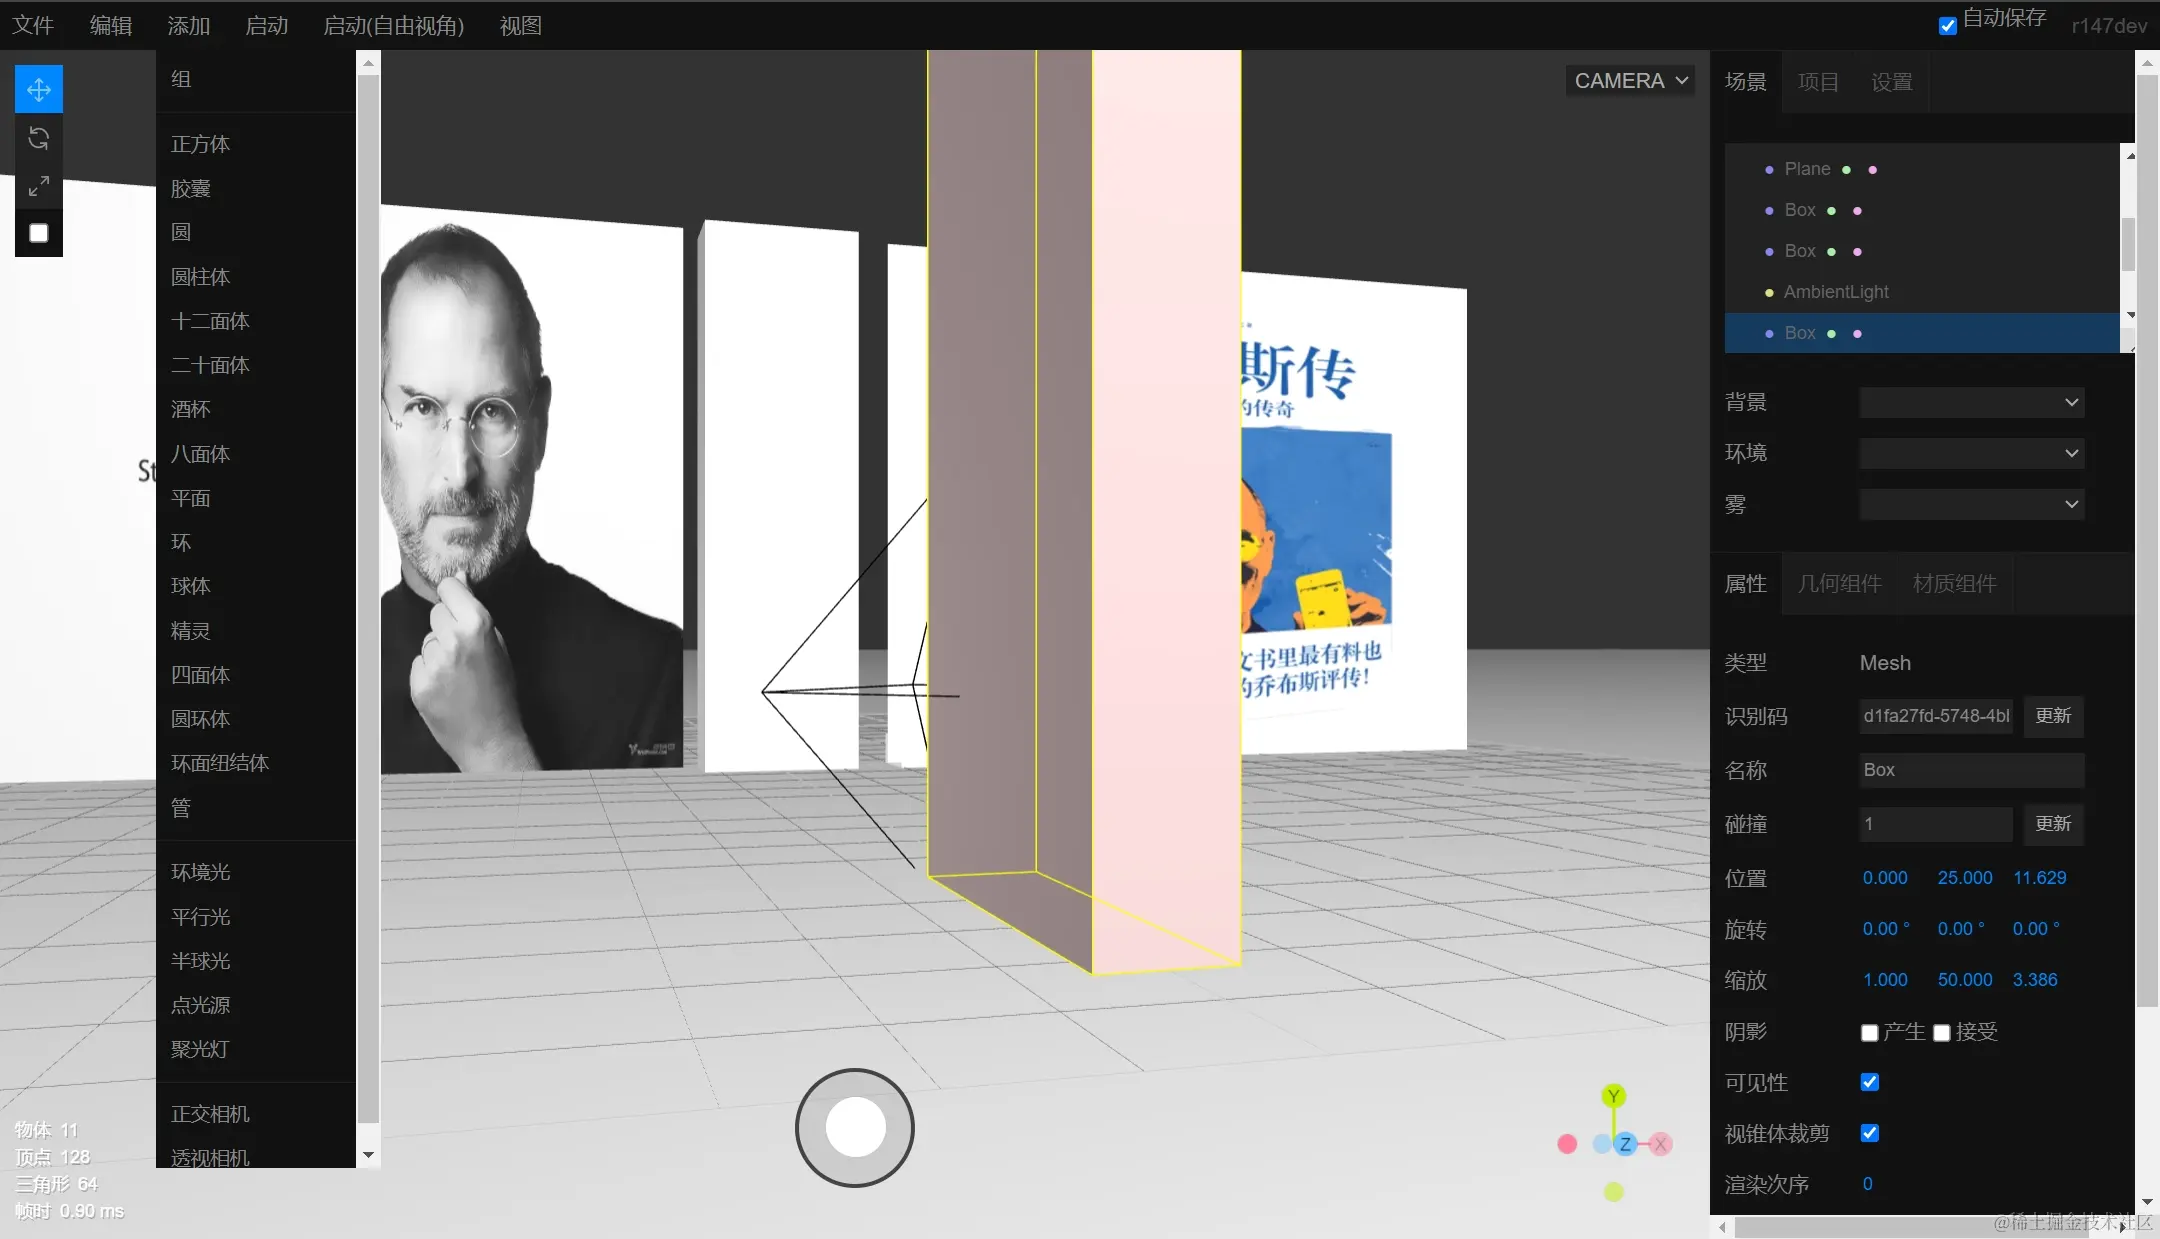Click the blue Z axis gizmo handle
The image size is (2160, 1239).
[x=1625, y=1144]
